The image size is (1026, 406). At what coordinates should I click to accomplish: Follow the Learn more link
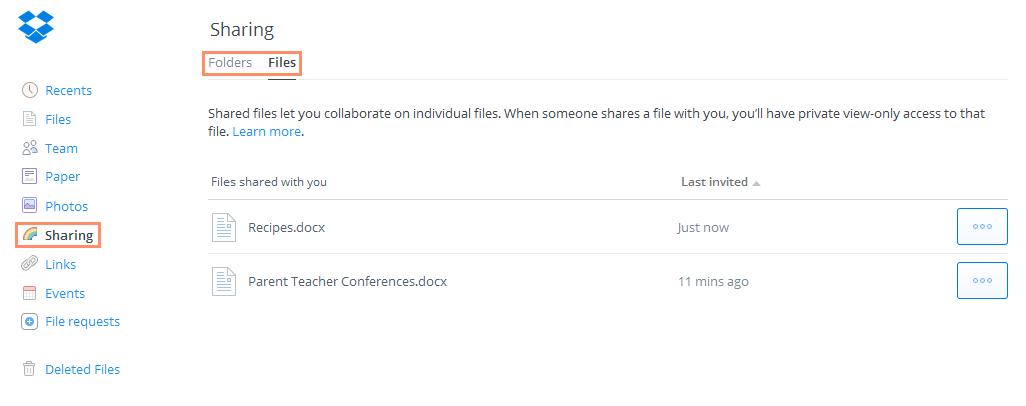pyautogui.click(x=266, y=131)
